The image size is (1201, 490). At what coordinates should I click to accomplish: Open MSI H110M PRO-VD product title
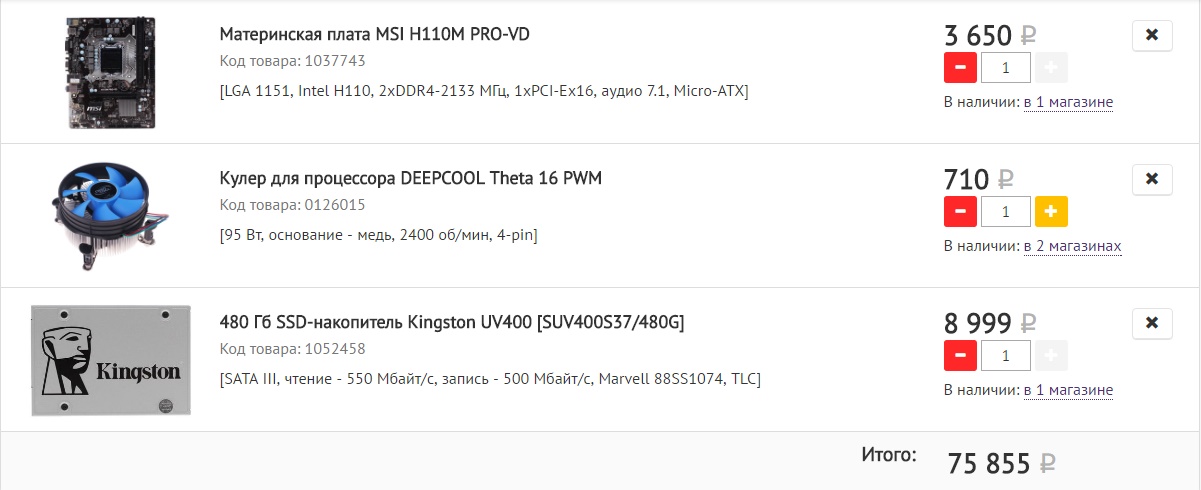pos(374,35)
